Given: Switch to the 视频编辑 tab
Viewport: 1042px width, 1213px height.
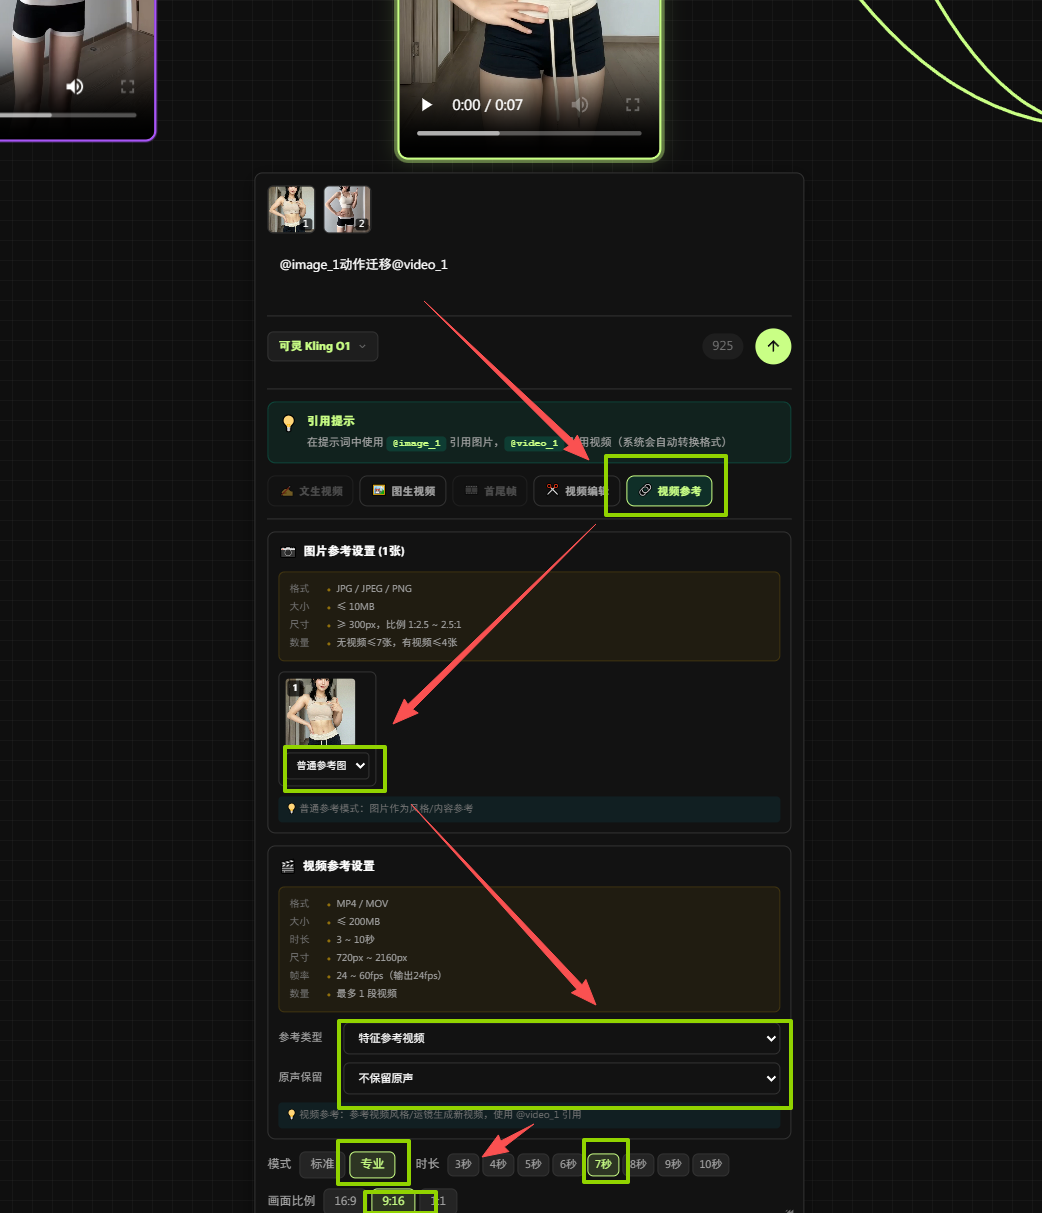Looking at the screenshot, I should coord(575,491).
